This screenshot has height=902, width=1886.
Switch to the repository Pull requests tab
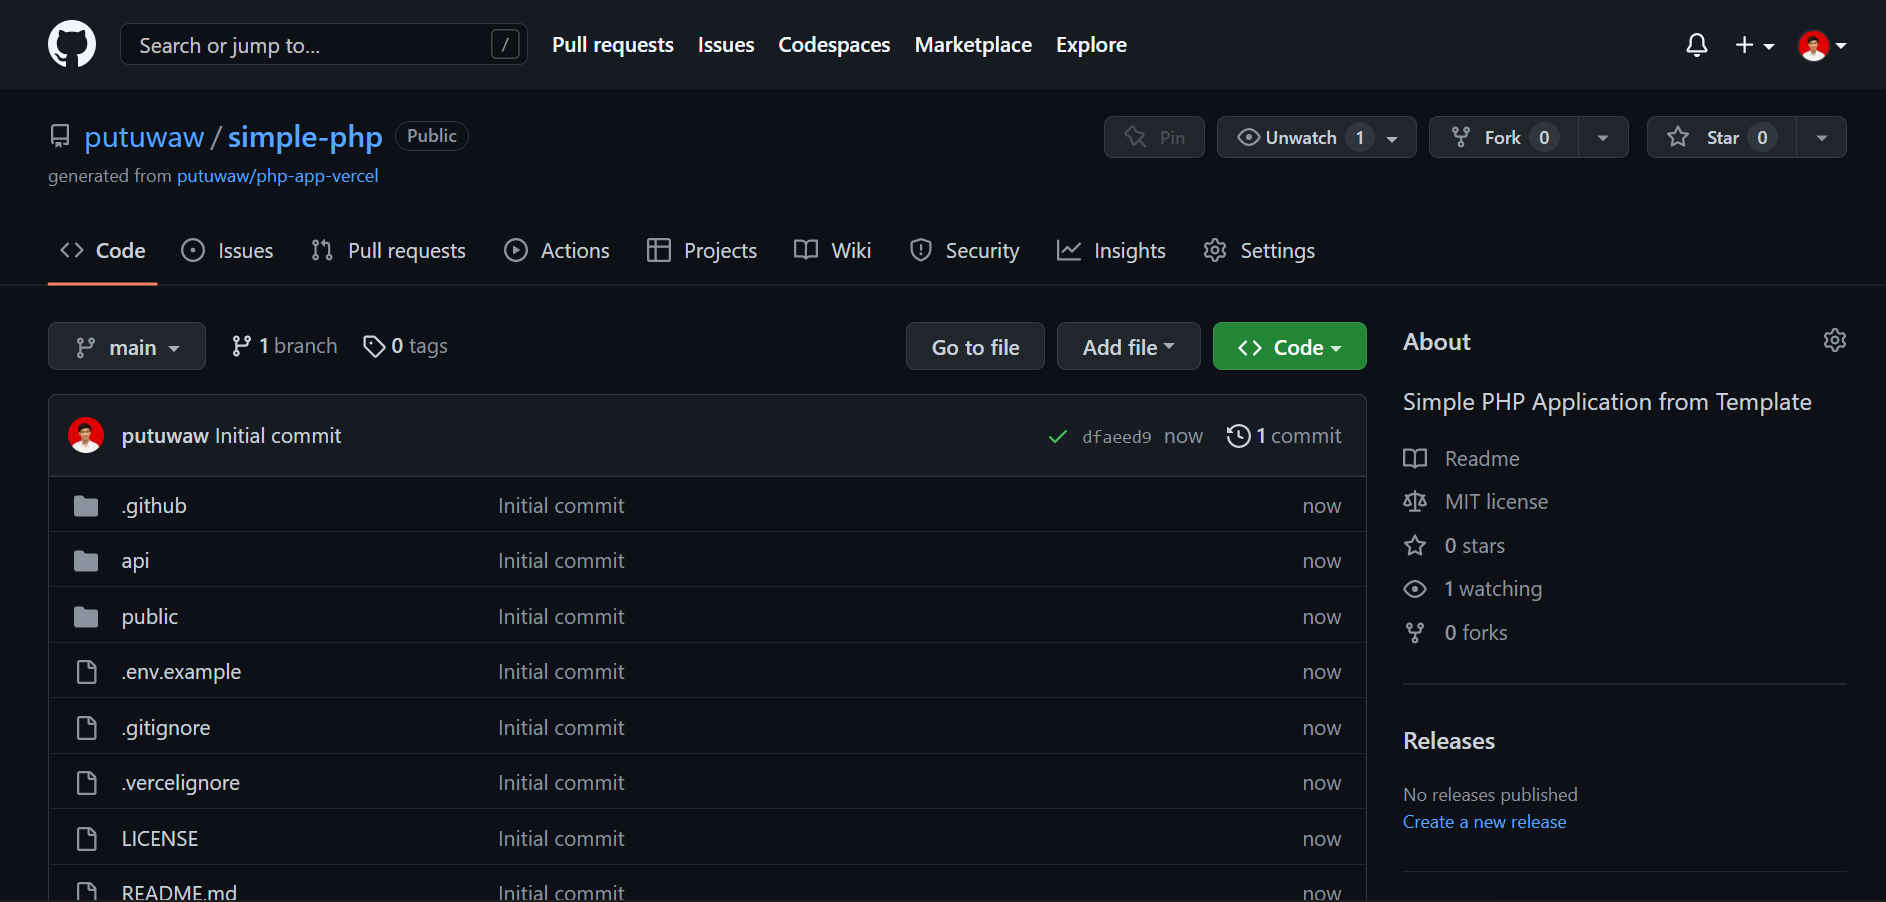(x=388, y=251)
